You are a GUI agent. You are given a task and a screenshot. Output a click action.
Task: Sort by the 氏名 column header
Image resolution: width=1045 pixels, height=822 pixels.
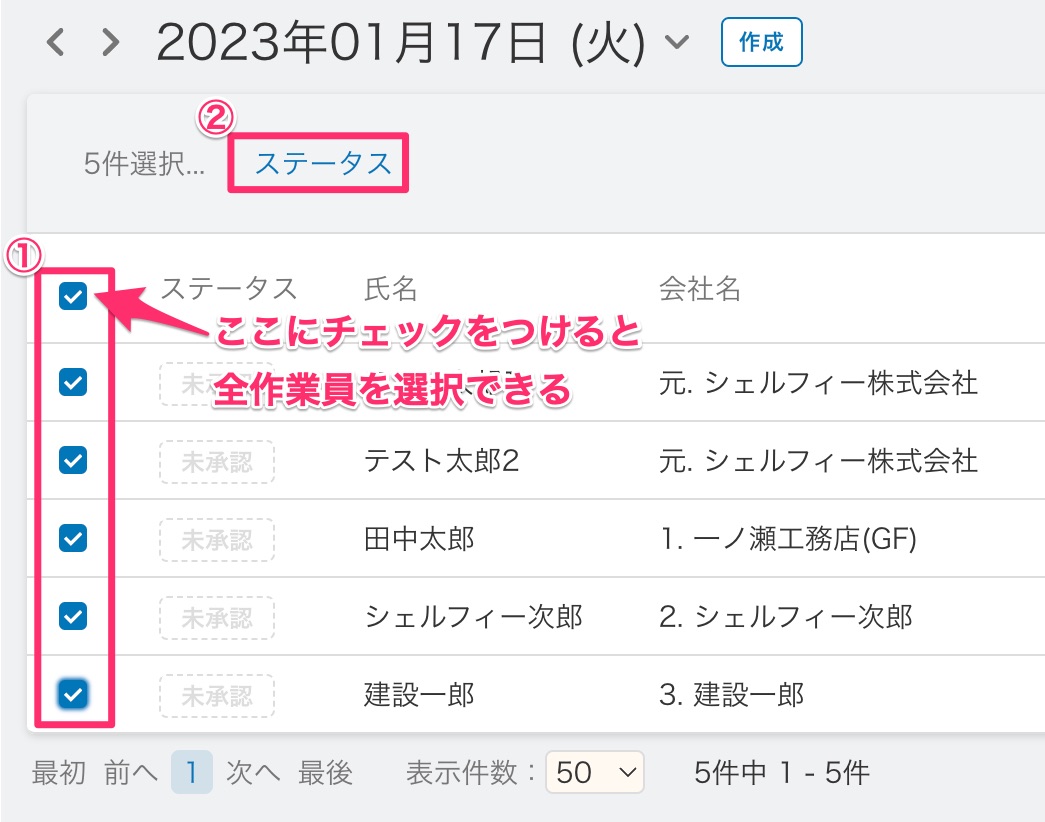click(391, 289)
